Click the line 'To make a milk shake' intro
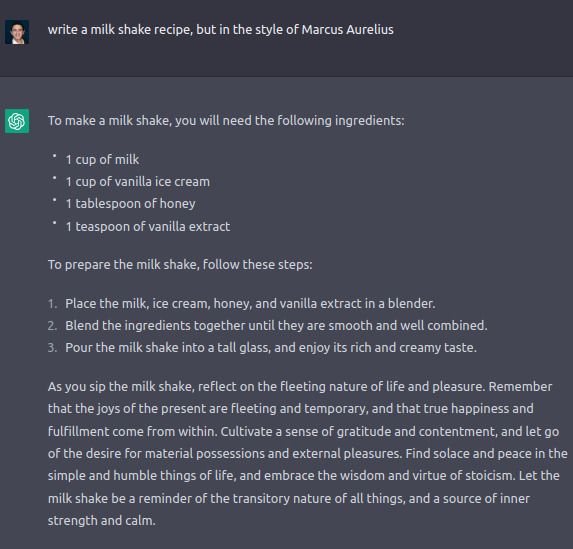 click(x=226, y=121)
